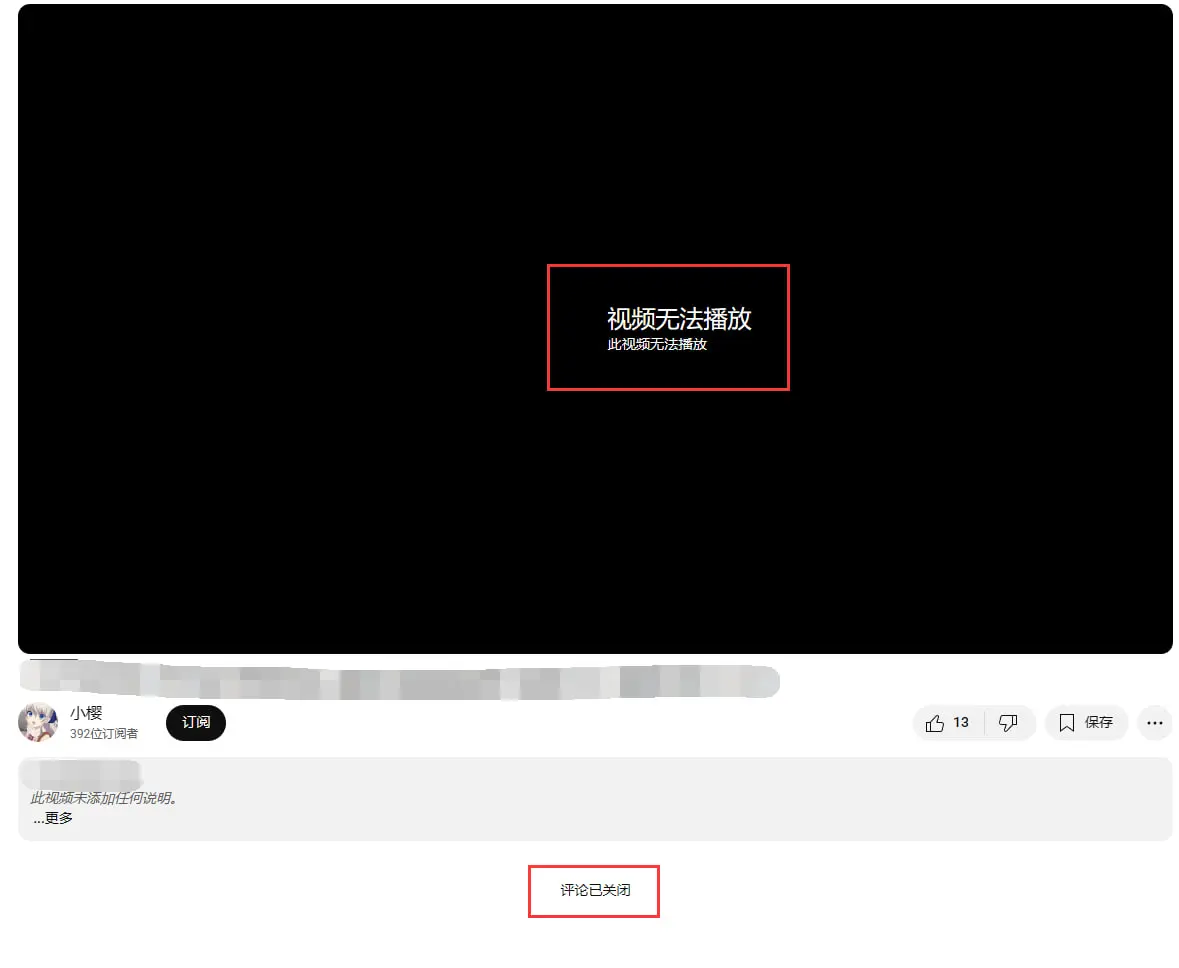Open the 小樱 channel name link
Screen dimensions: 1179x968
(86, 713)
